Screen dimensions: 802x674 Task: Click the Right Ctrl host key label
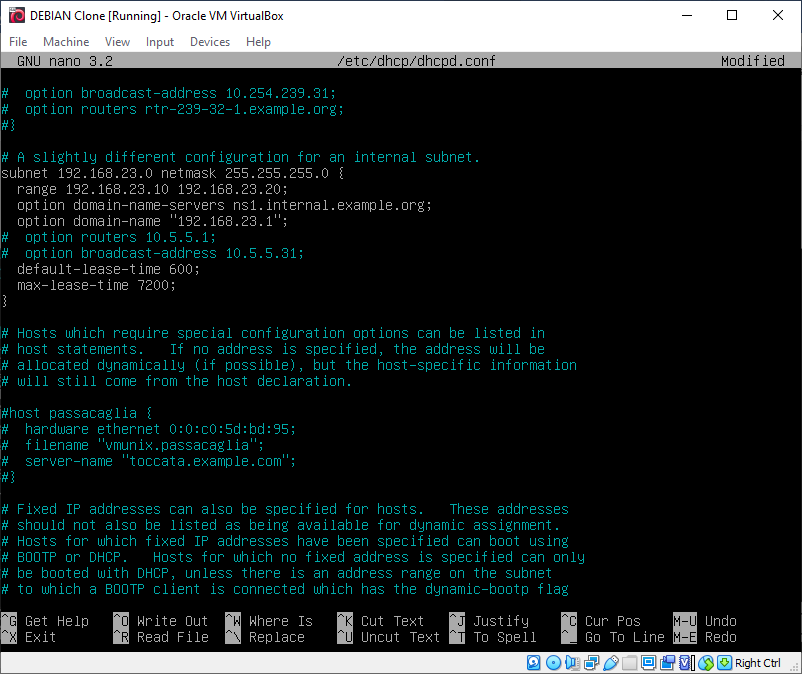pyautogui.click(x=758, y=663)
